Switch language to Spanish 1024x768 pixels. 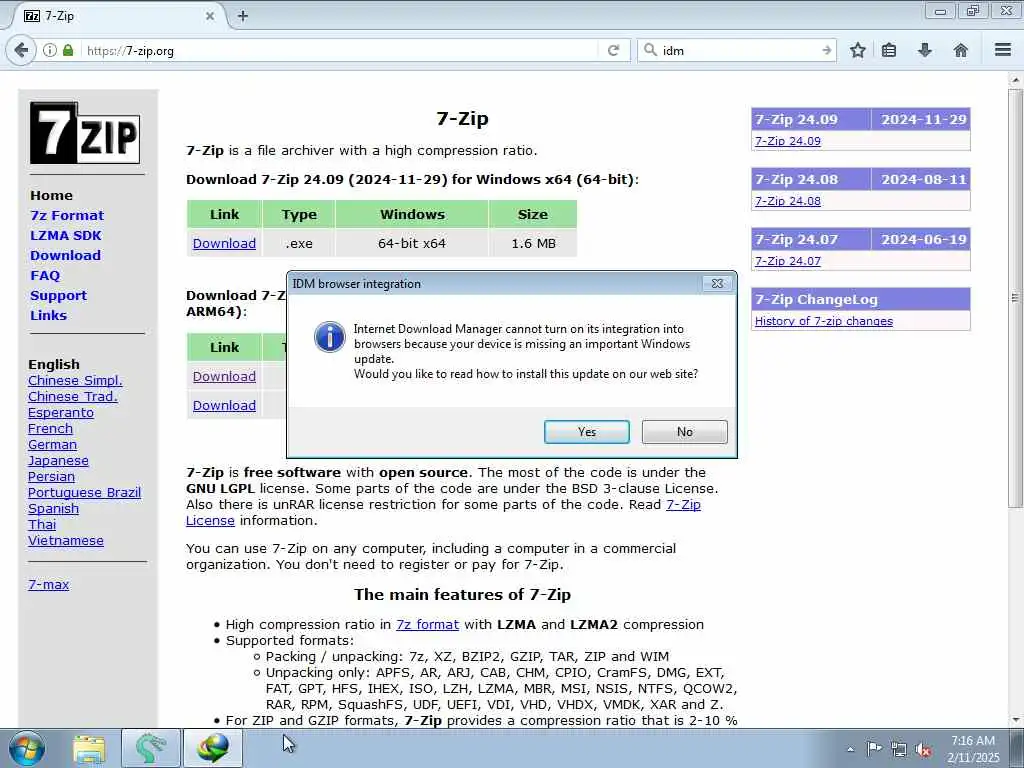pyautogui.click(x=53, y=509)
